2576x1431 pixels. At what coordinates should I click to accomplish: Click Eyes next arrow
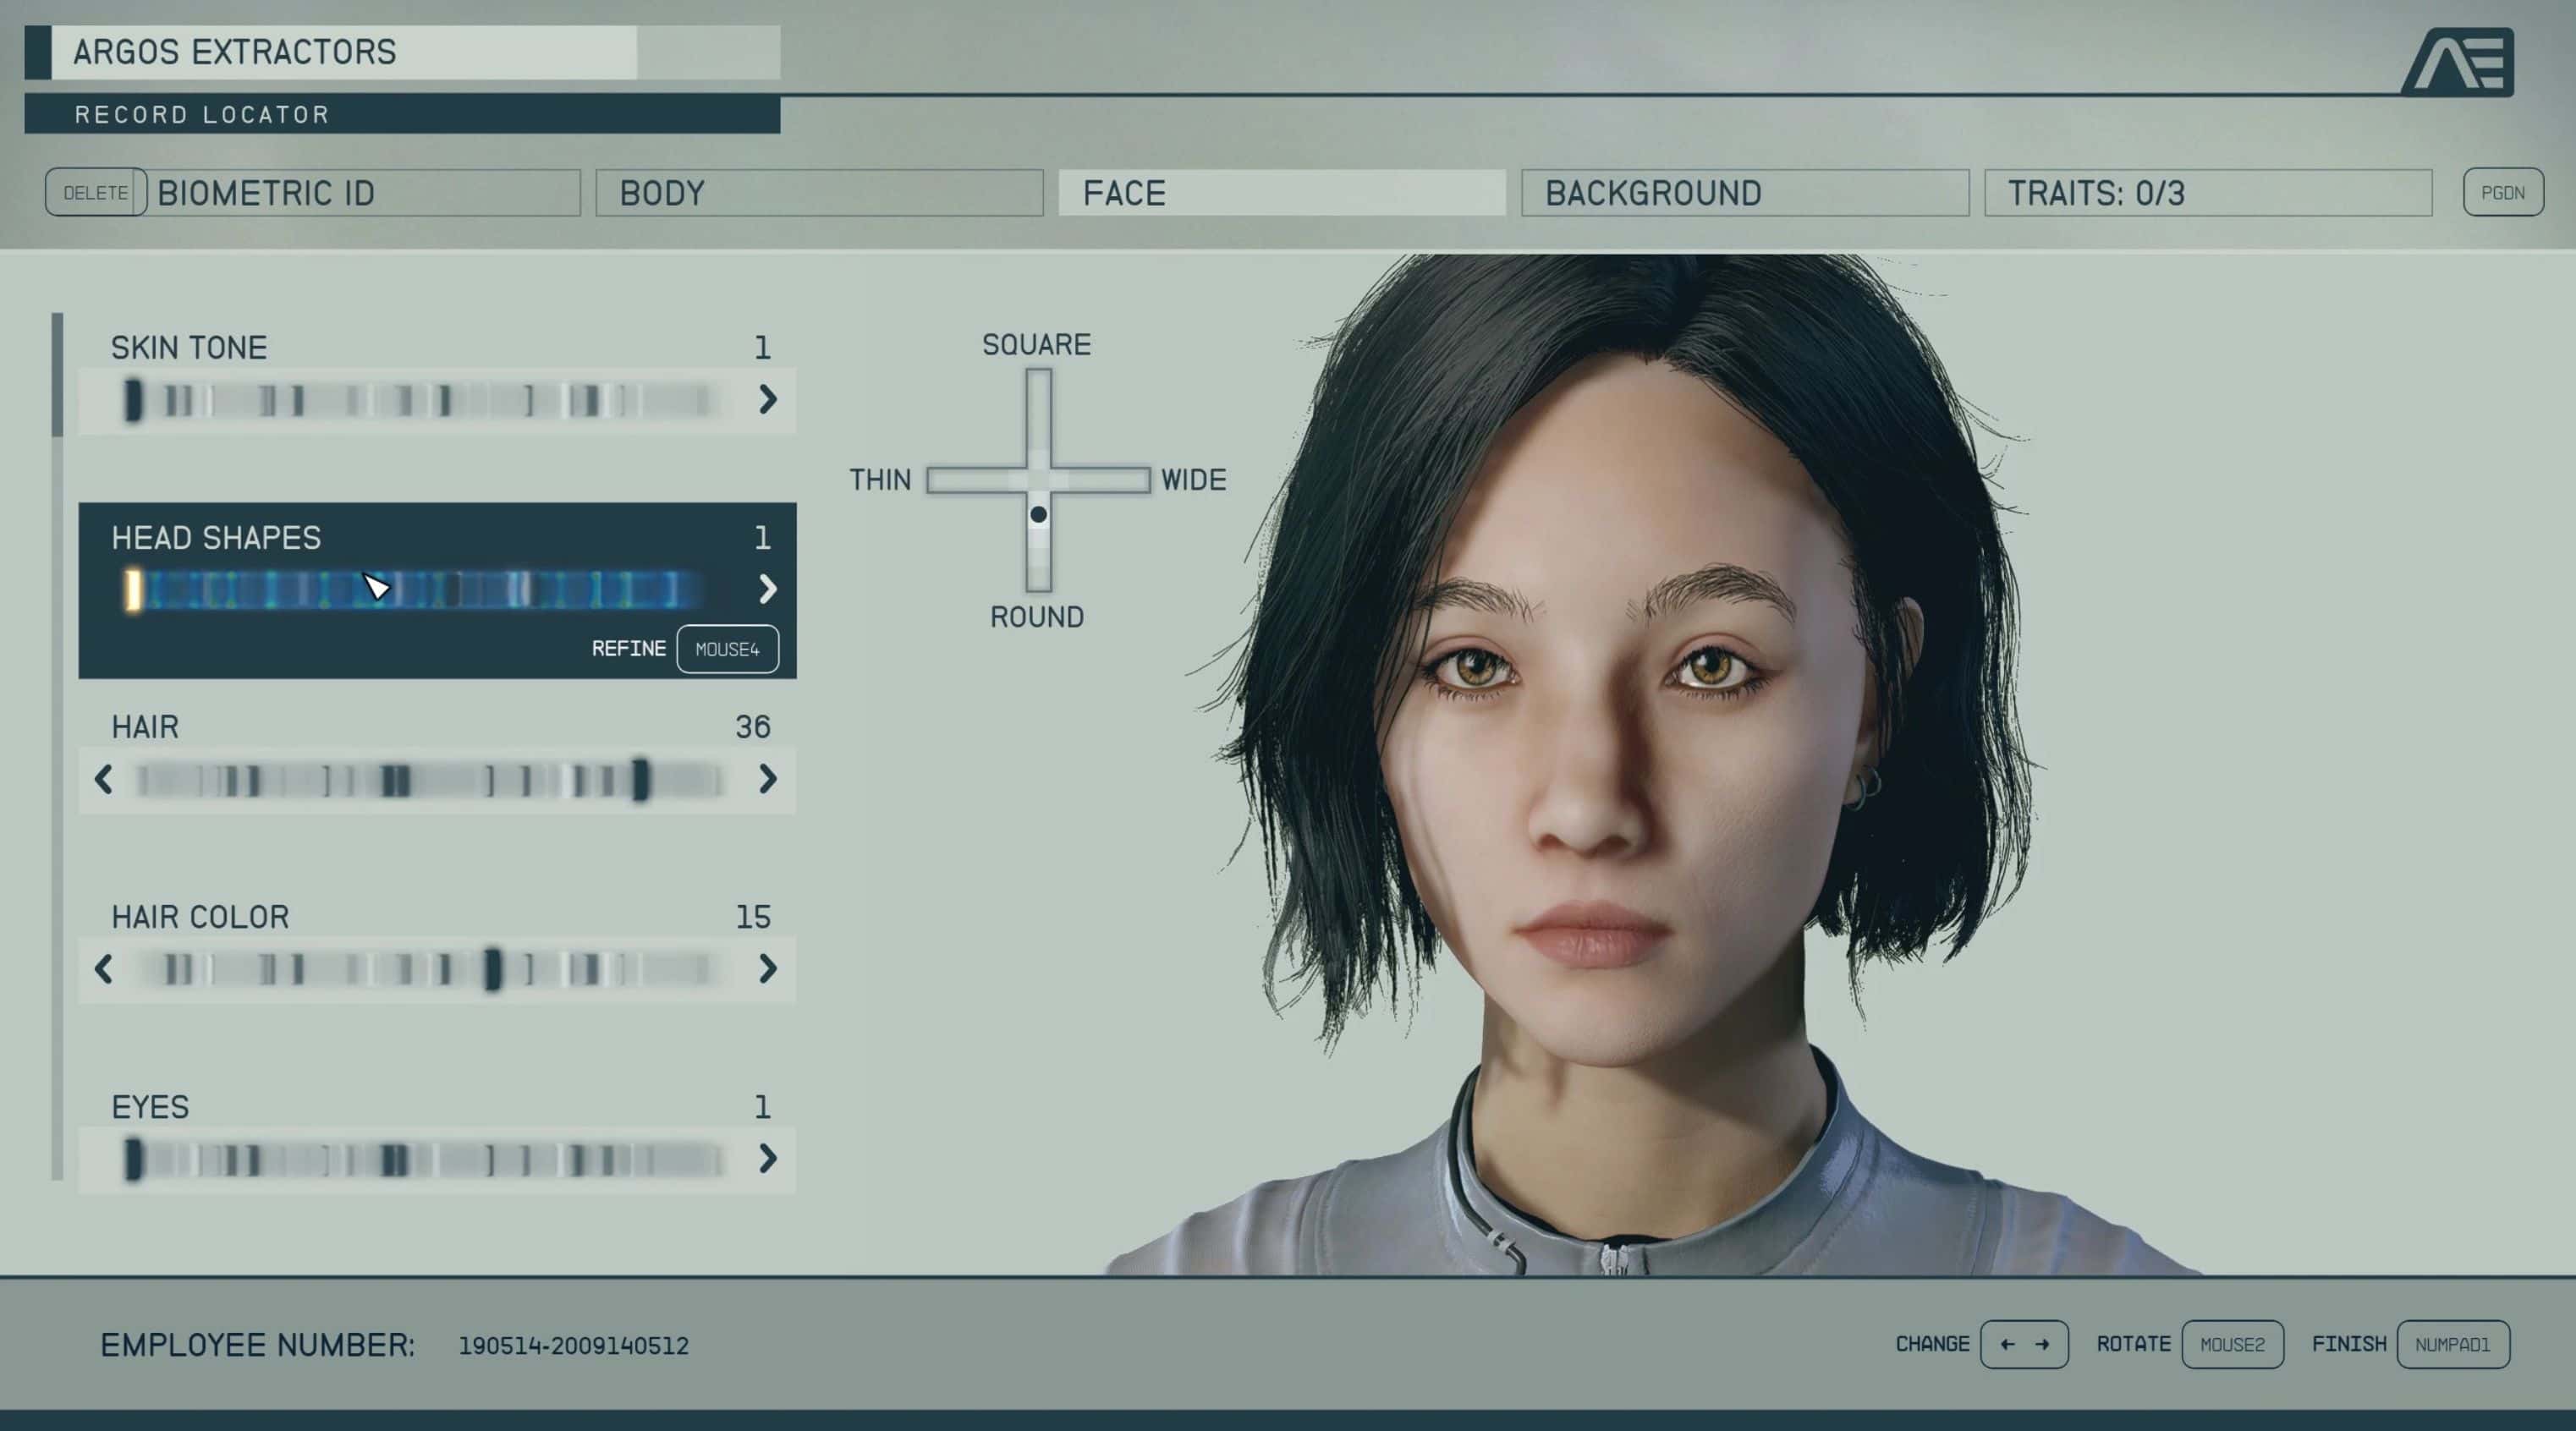pyautogui.click(x=767, y=1158)
